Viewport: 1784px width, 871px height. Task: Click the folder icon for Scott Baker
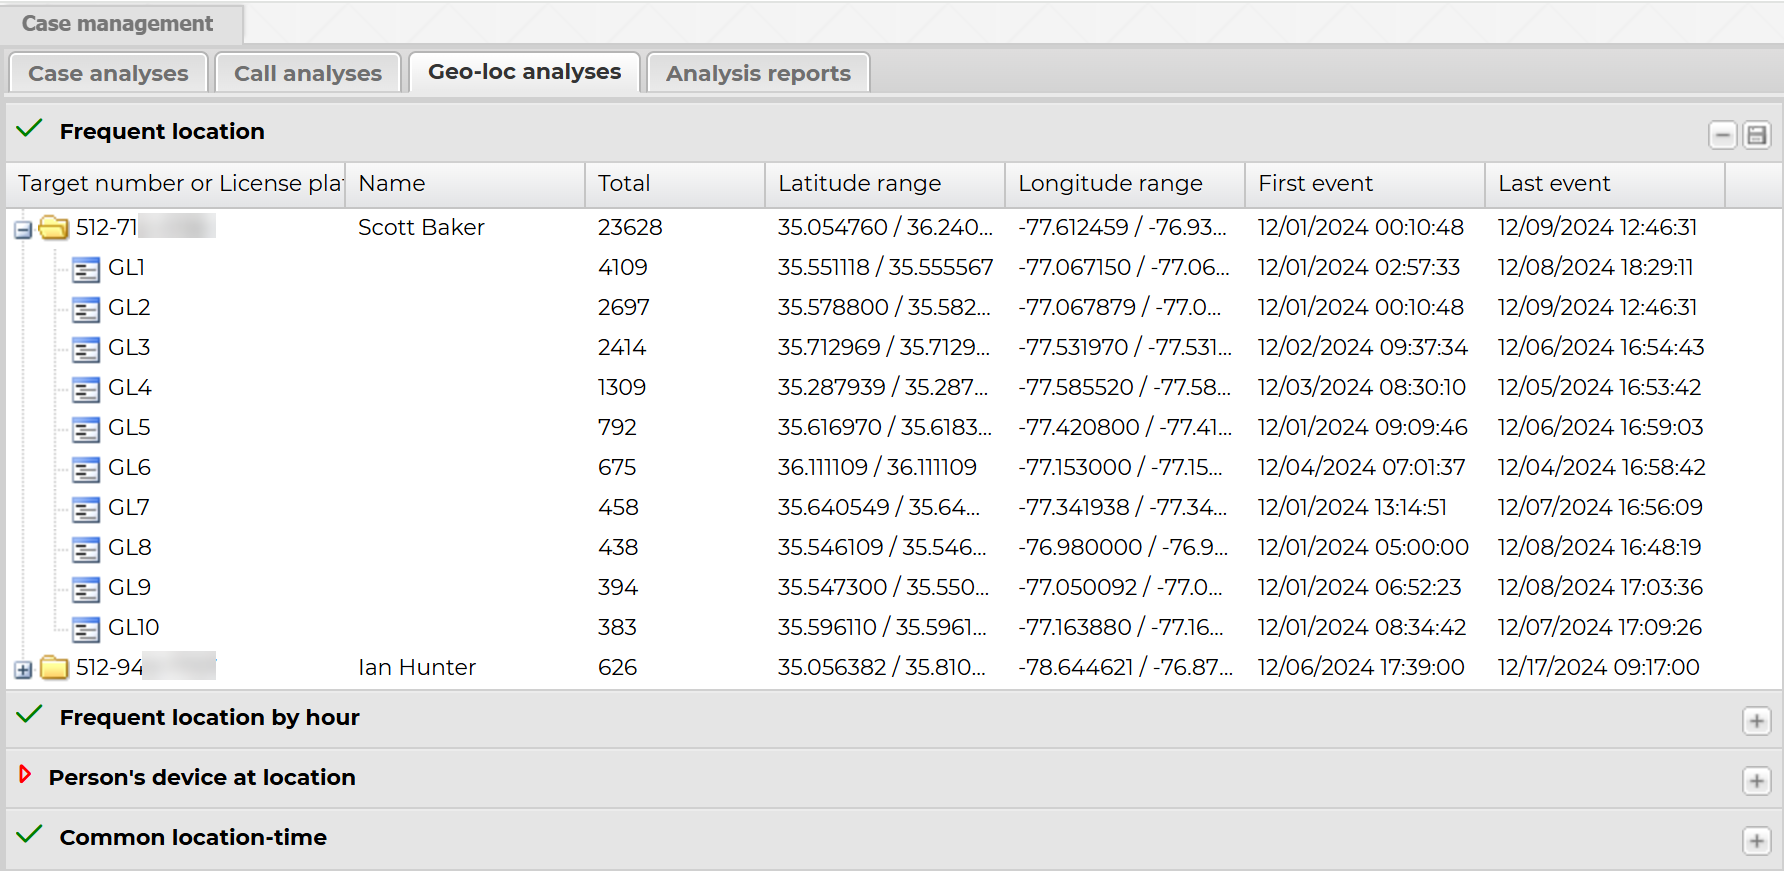tap(53, 228)
